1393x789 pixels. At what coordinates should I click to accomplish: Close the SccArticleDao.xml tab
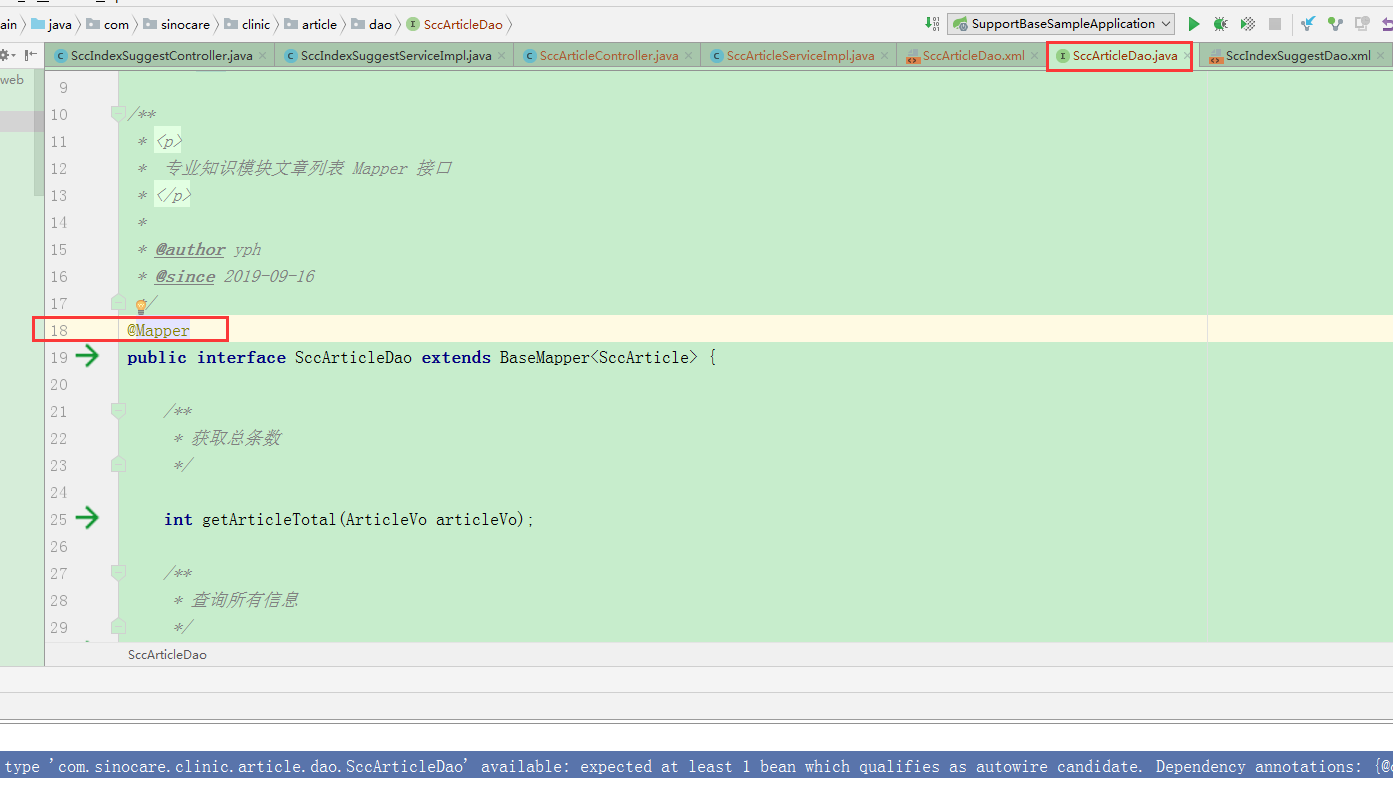tap(1035, 56)
